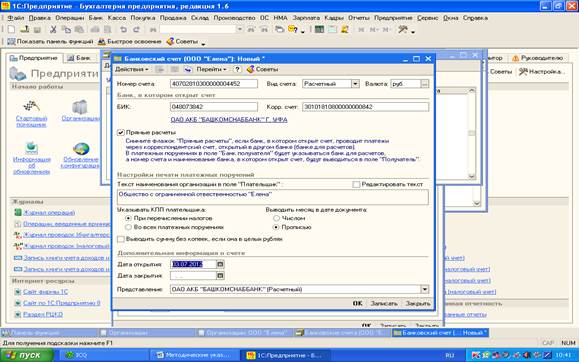This screenshot has width=579, height=362.
Task: Click the green Журнал операций icon
Action: pyautogui.click(x=18, y=212)
